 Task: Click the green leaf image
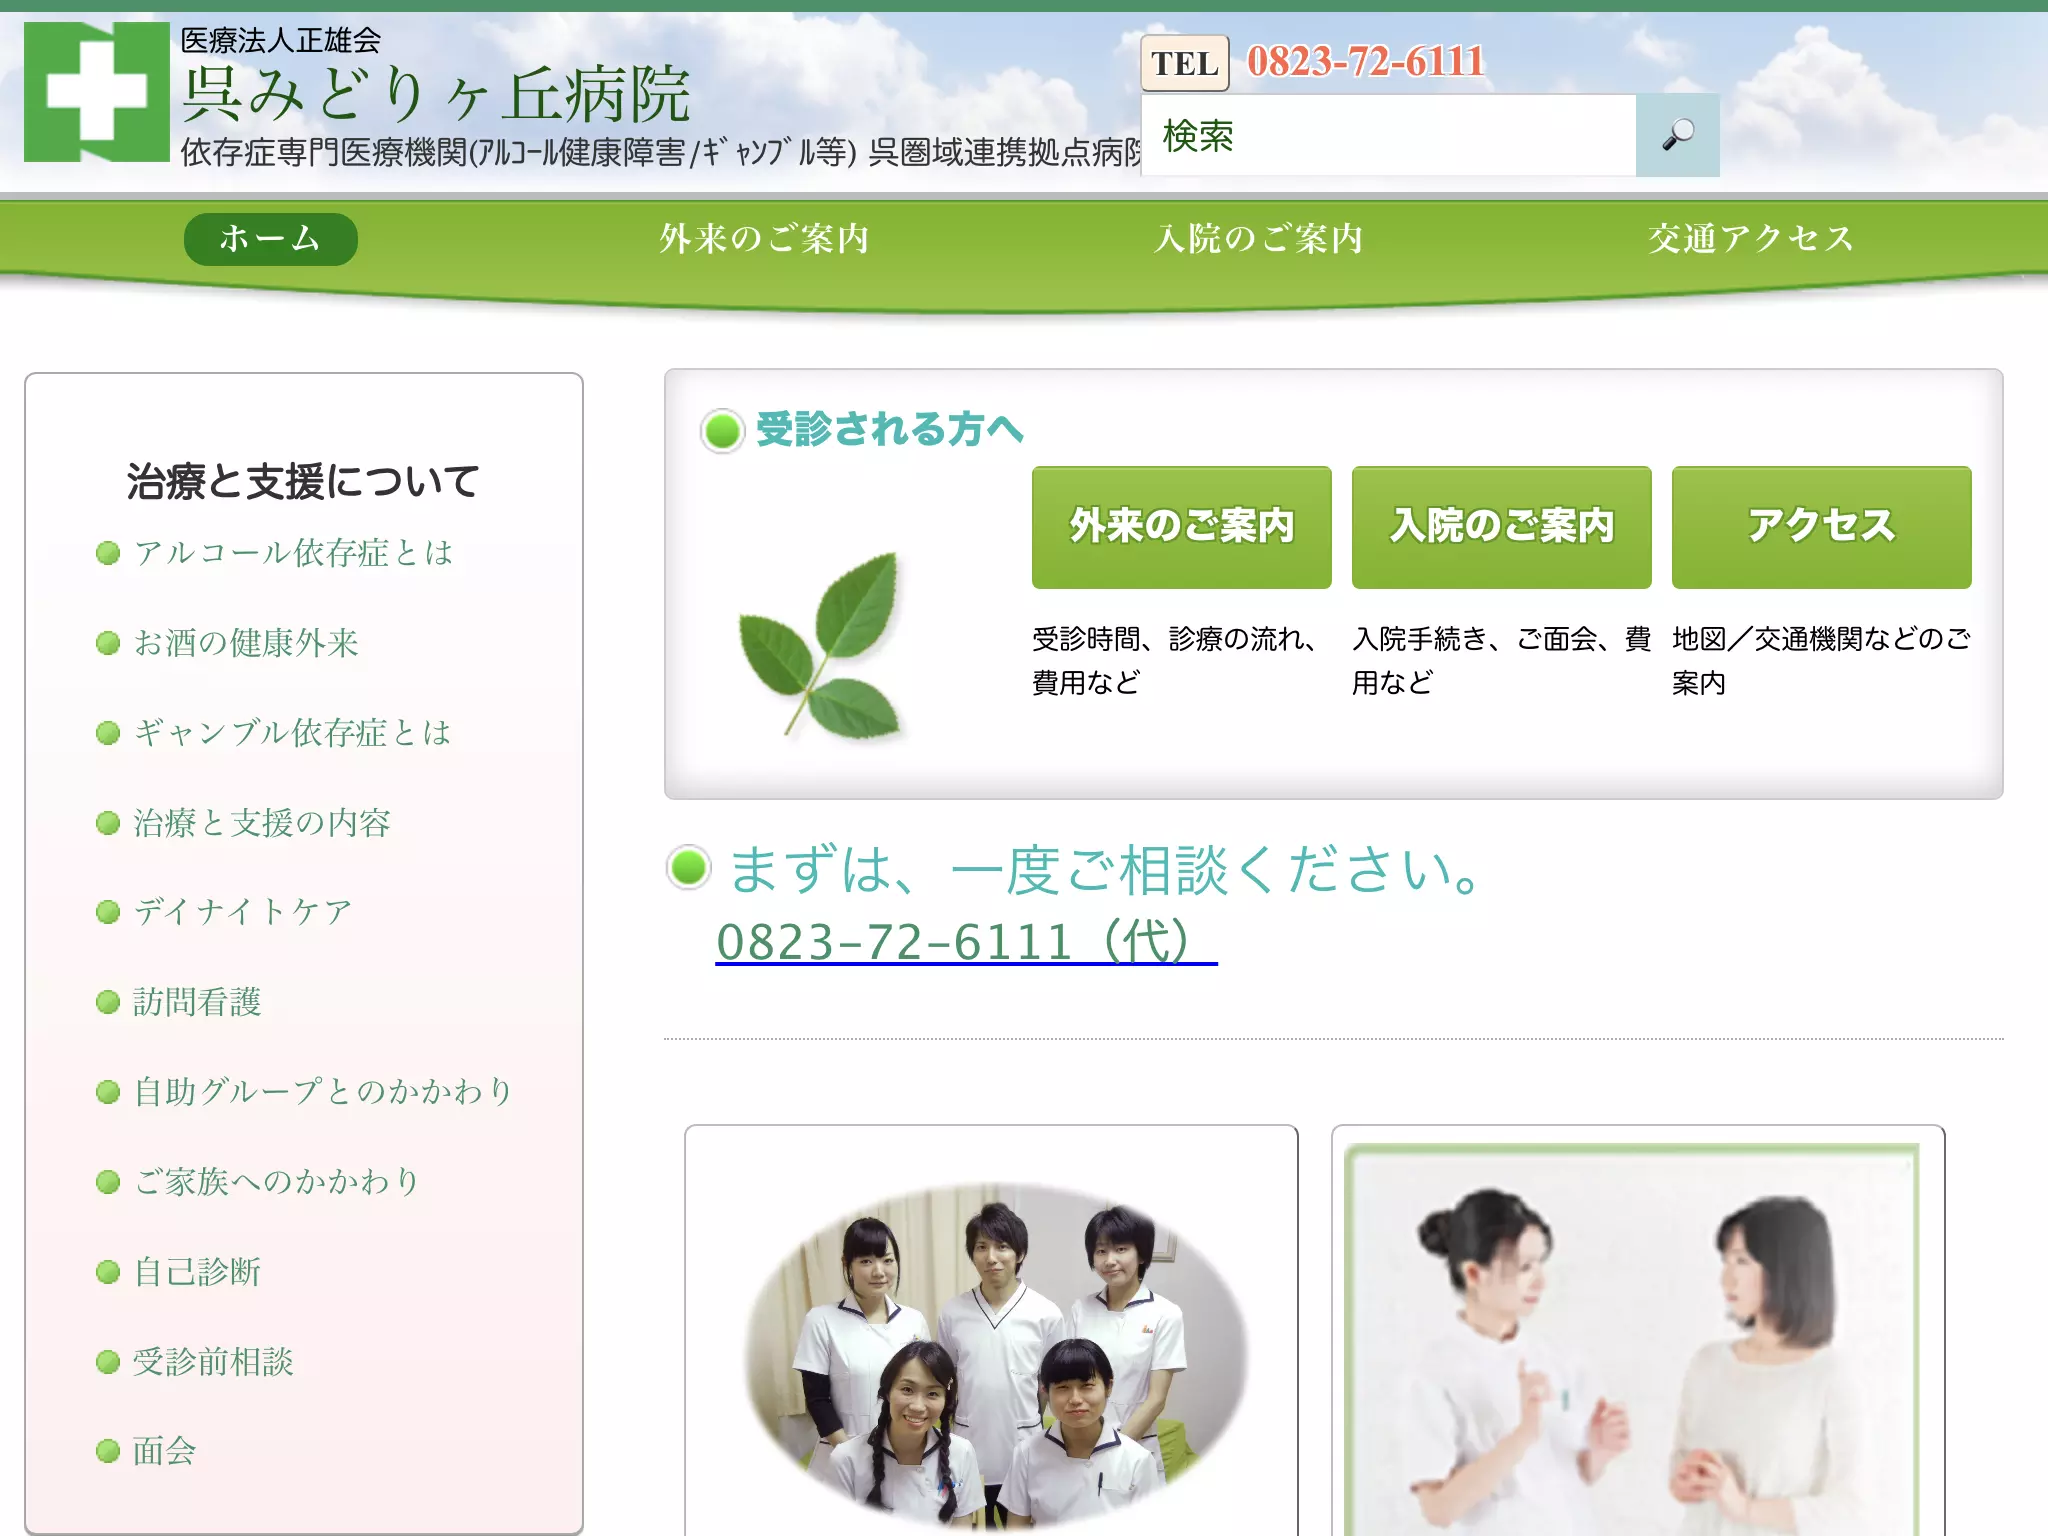tap(820, 646)
